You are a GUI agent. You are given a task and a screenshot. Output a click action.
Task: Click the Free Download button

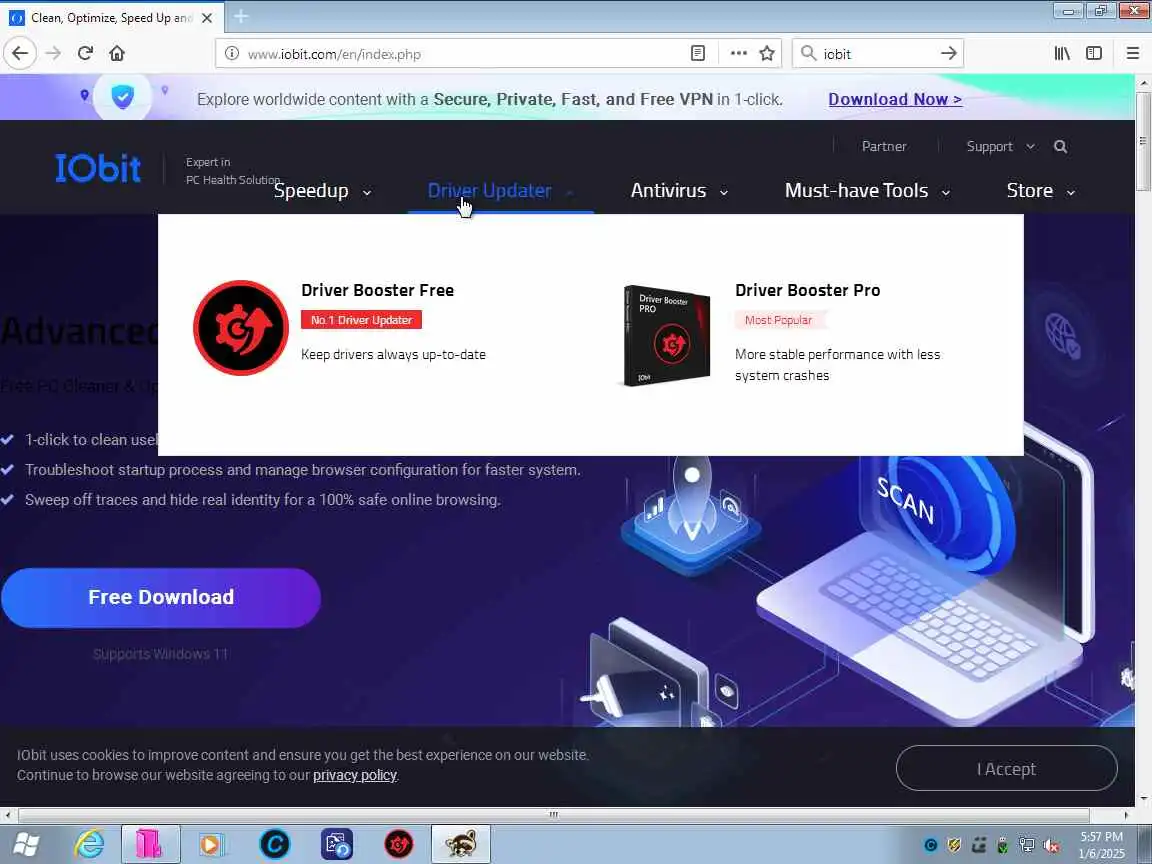[161, 597]
